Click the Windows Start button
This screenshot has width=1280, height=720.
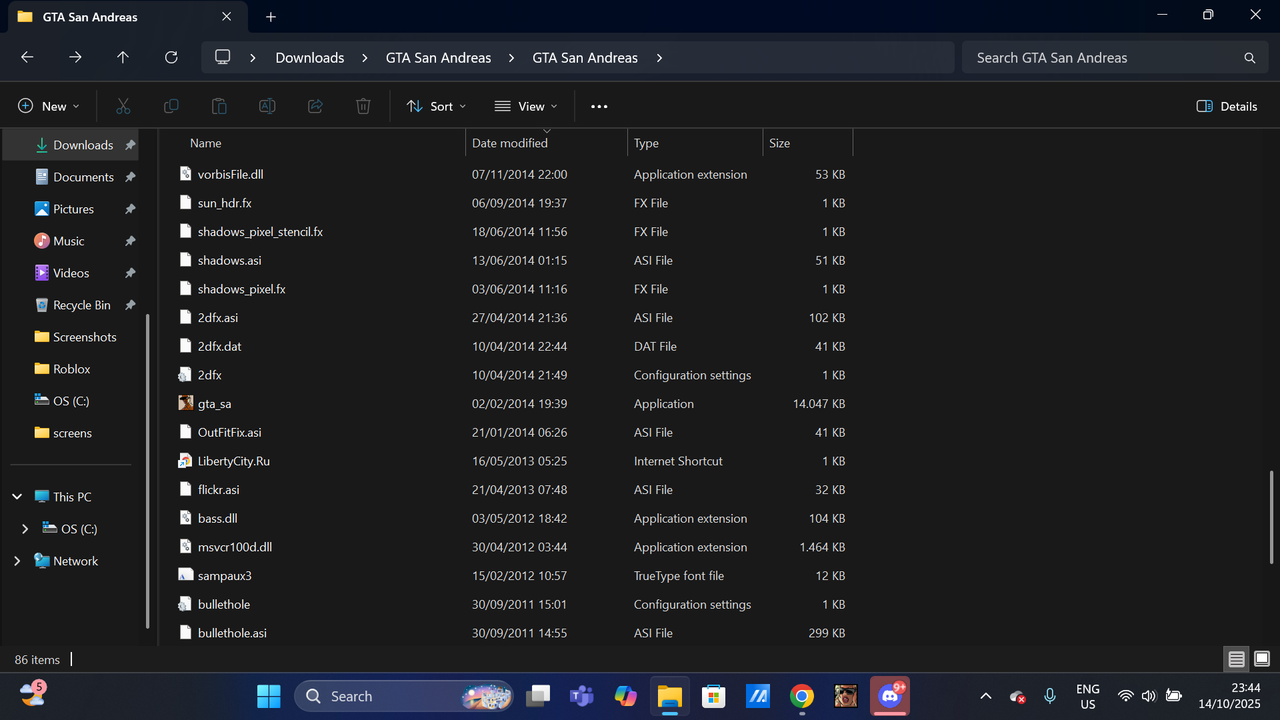point(269,696)
